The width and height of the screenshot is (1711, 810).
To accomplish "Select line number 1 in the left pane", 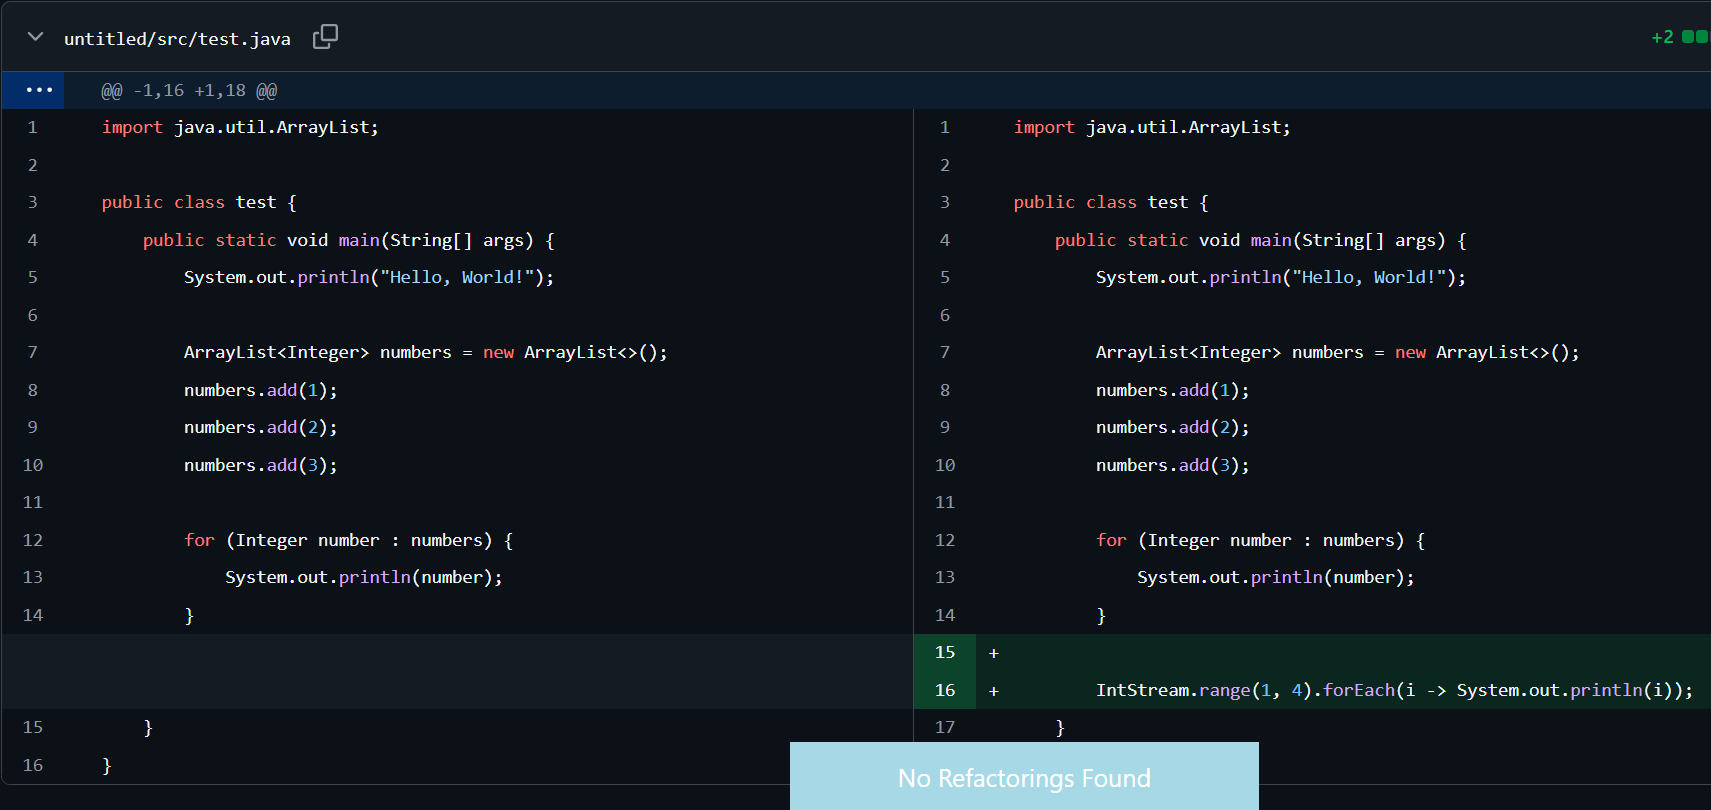I will coord(33,127).
